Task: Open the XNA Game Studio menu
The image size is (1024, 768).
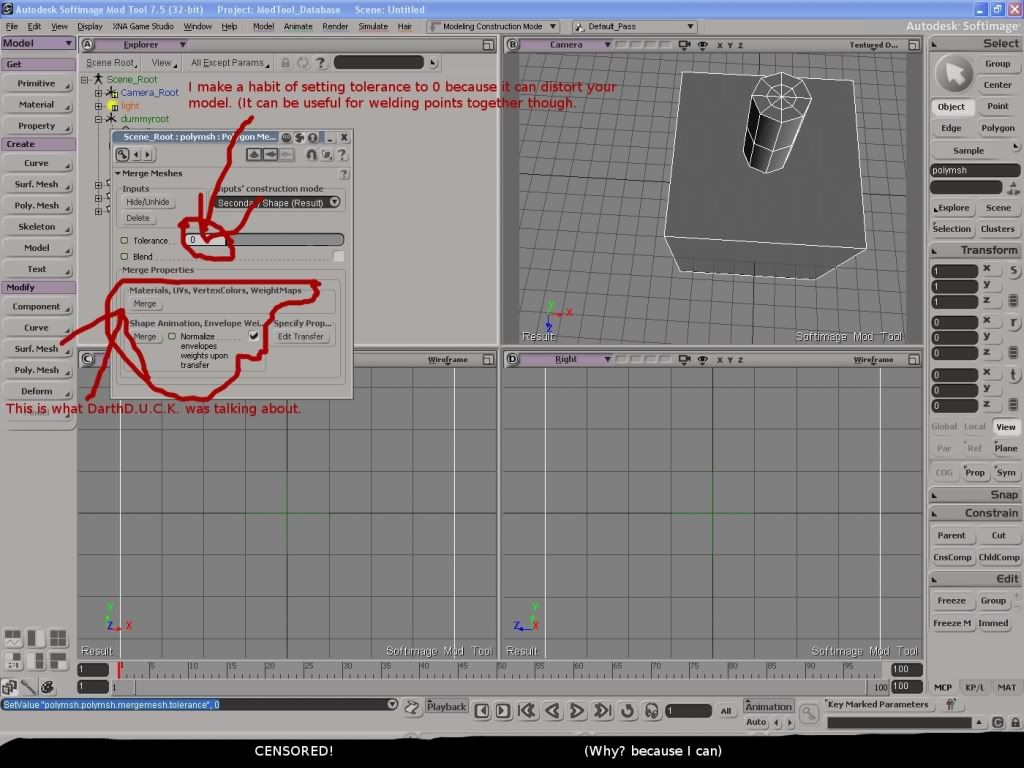Action: click(x=142, y=27)
